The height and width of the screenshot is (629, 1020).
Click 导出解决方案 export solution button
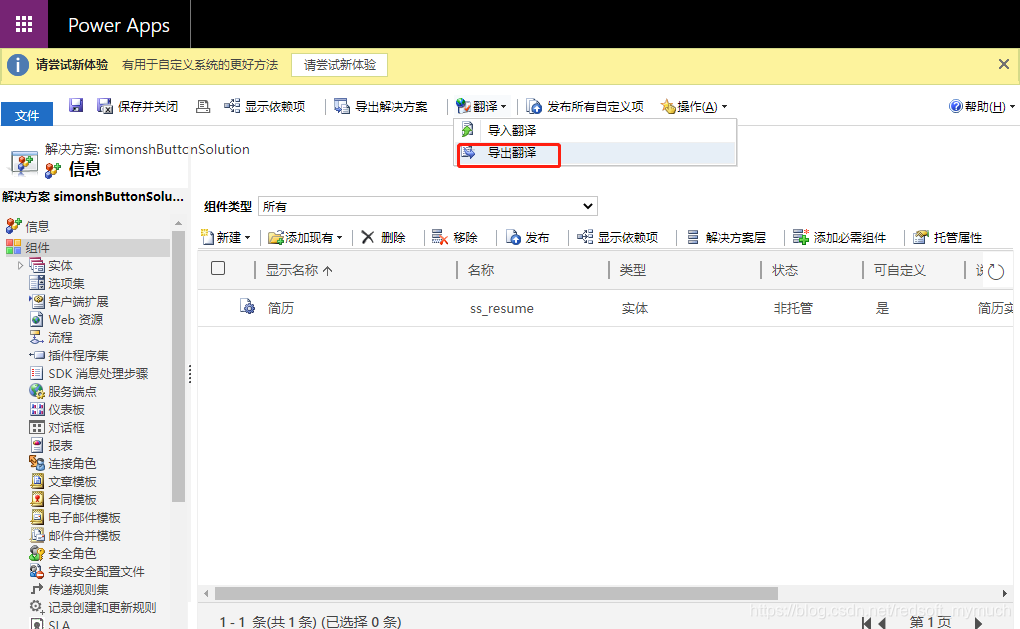[x=381, y=106]
